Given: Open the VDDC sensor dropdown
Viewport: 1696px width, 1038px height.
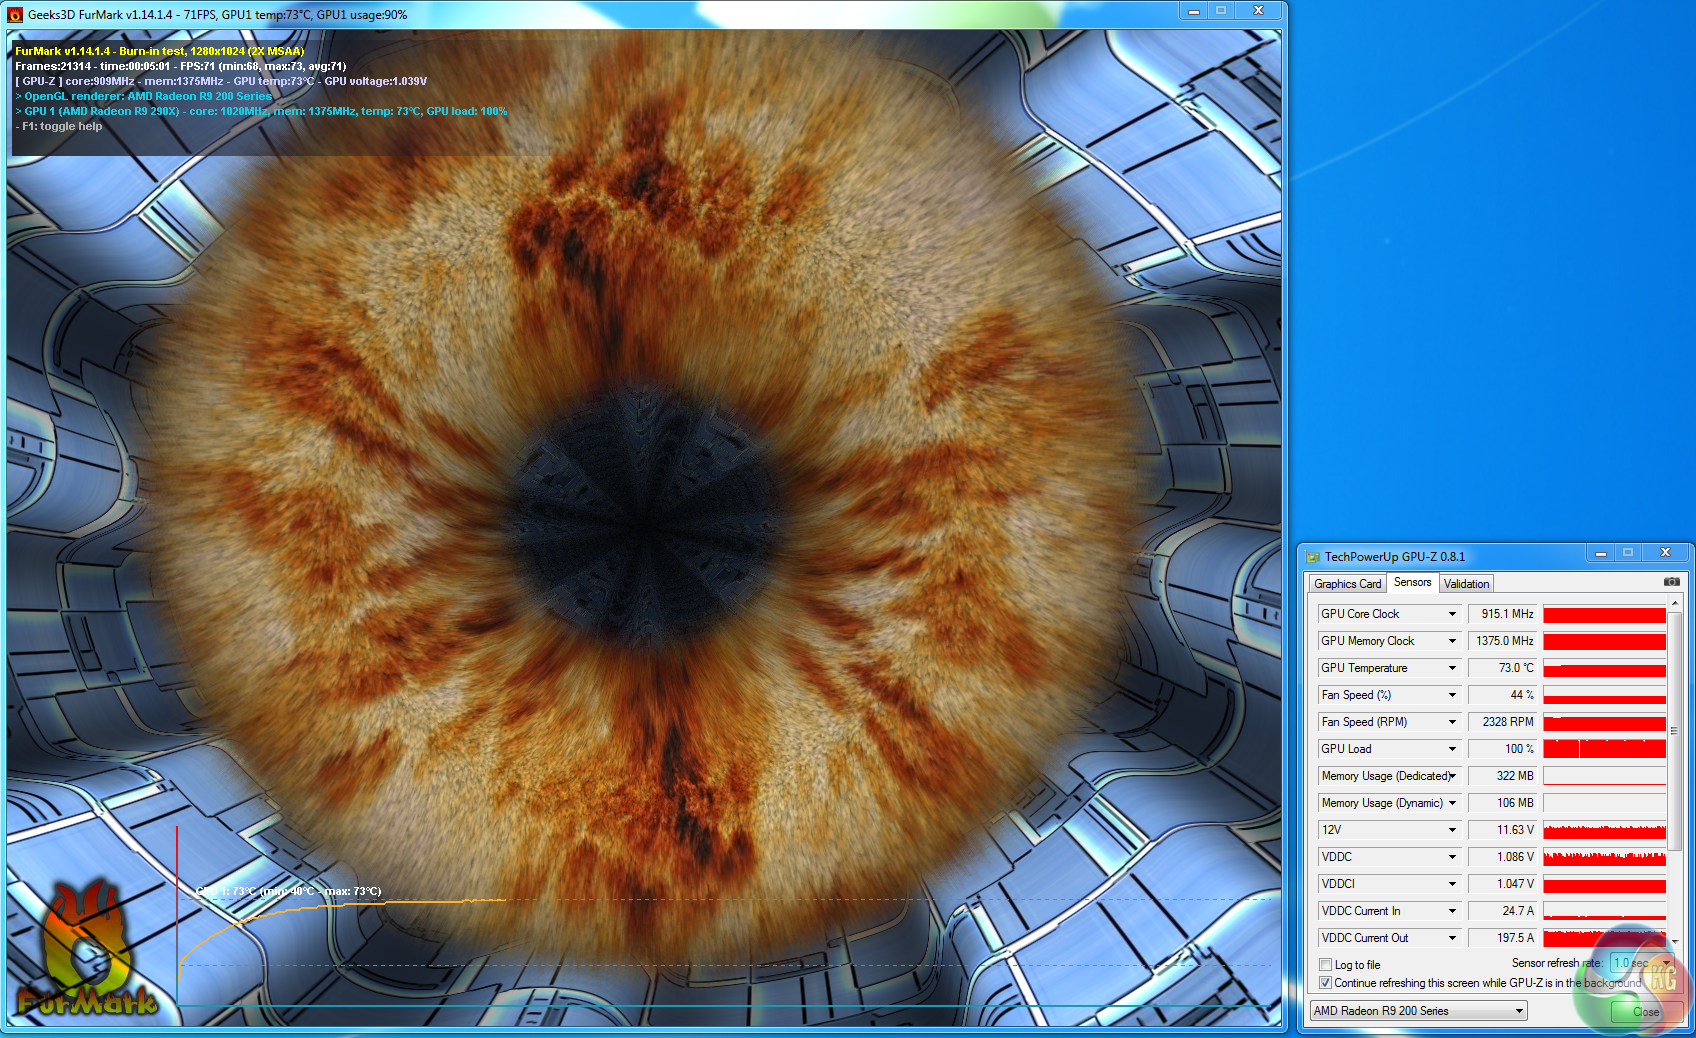Looking at the screenshot, I should click(1452, 857).
